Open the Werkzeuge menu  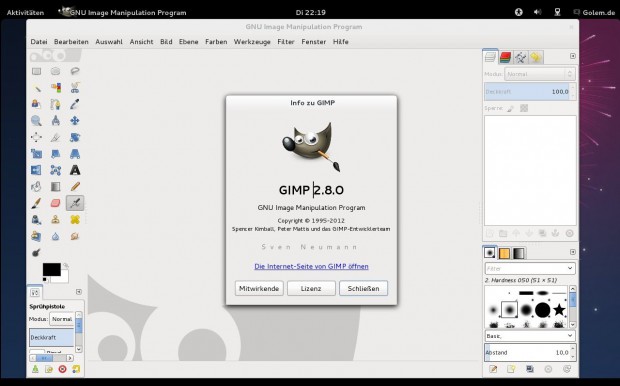252,42
